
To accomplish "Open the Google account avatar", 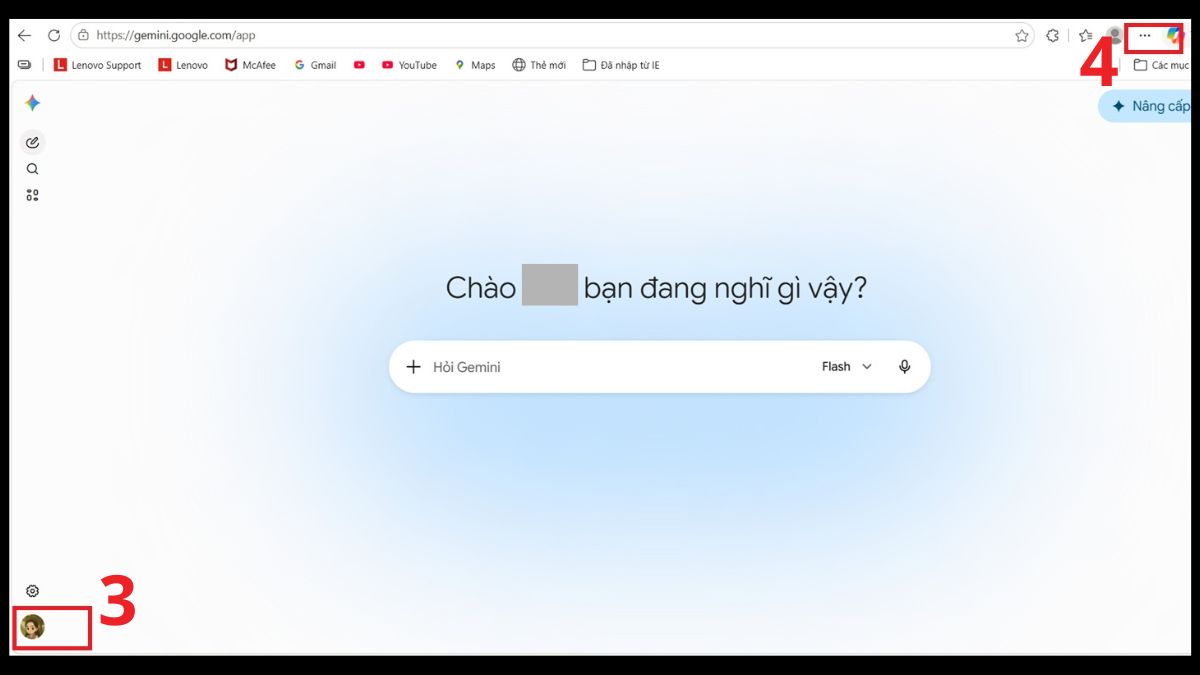I will [32, 627].
